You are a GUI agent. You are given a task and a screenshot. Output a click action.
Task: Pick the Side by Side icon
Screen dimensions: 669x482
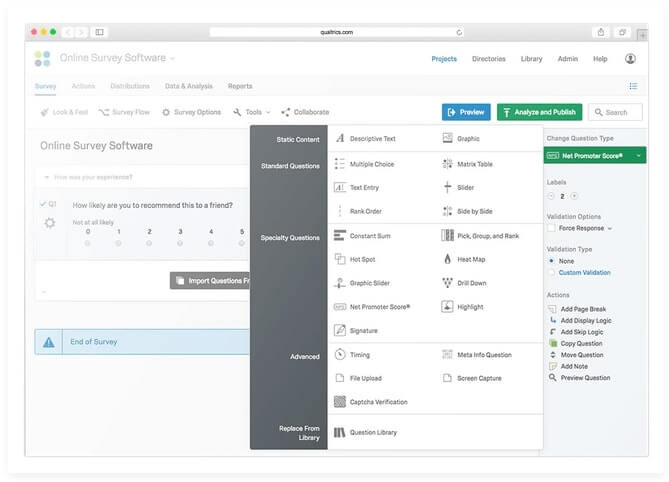click(x=447, y=211)
